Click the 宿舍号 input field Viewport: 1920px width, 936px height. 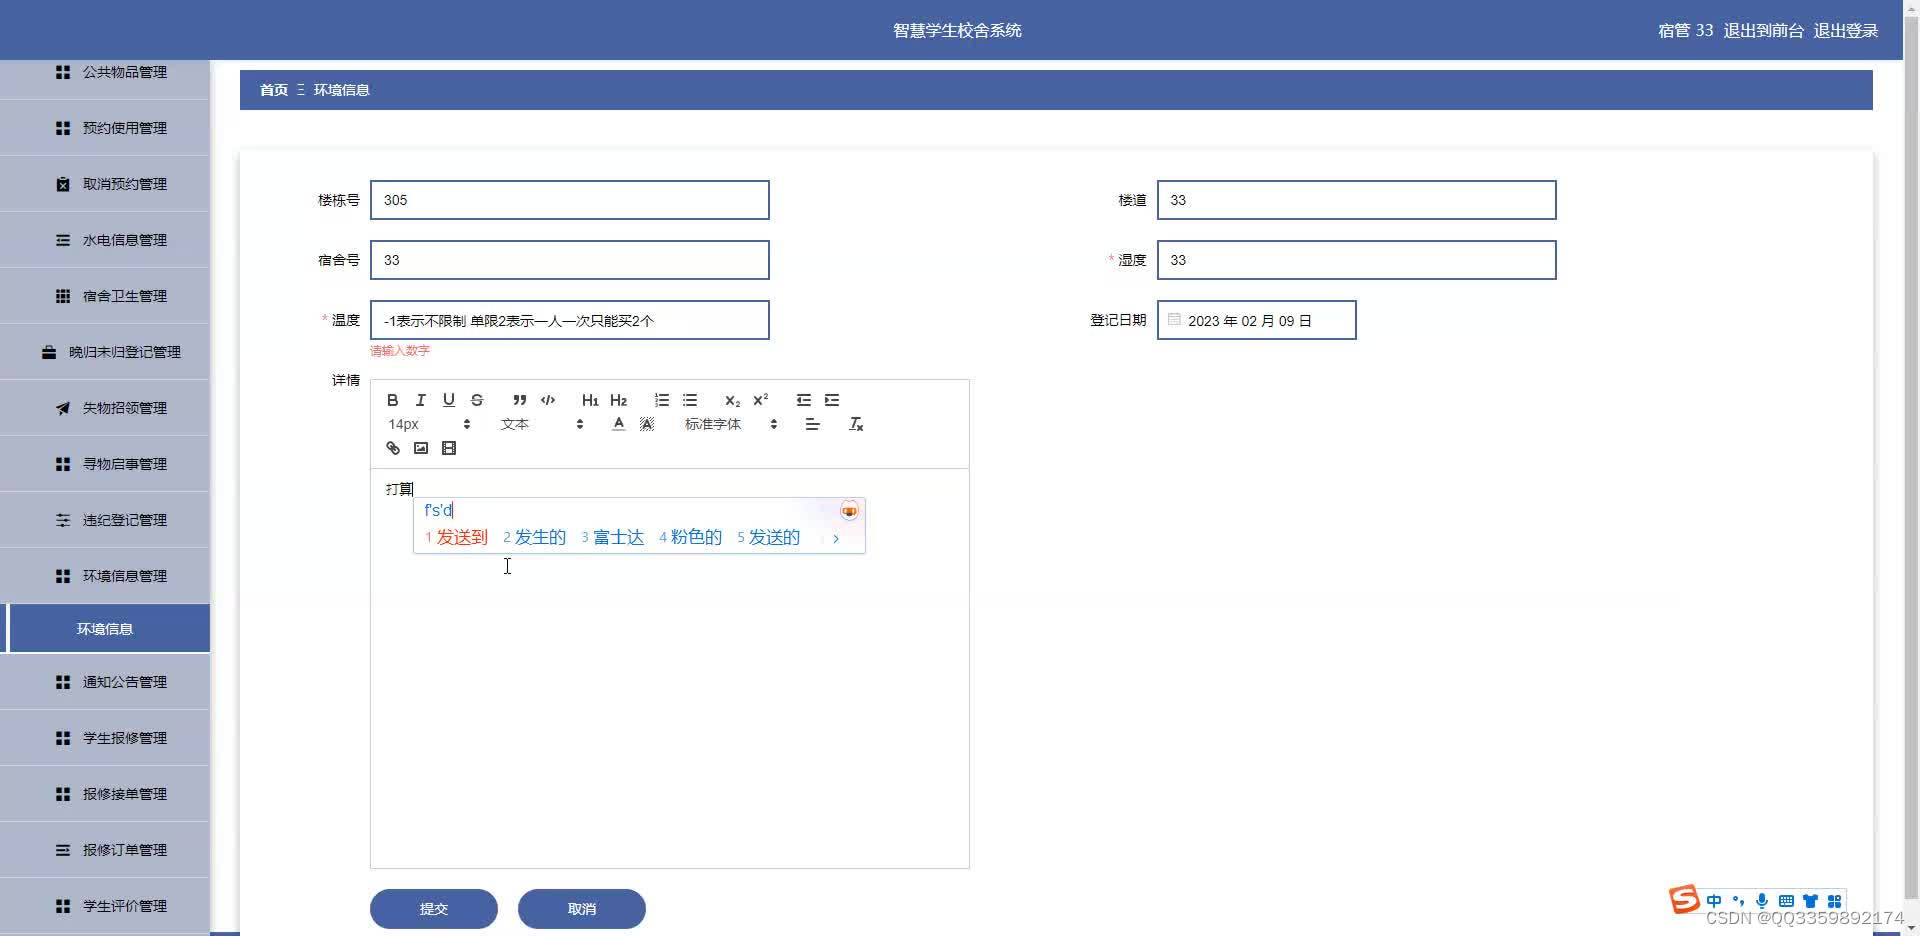click(570, 260)
